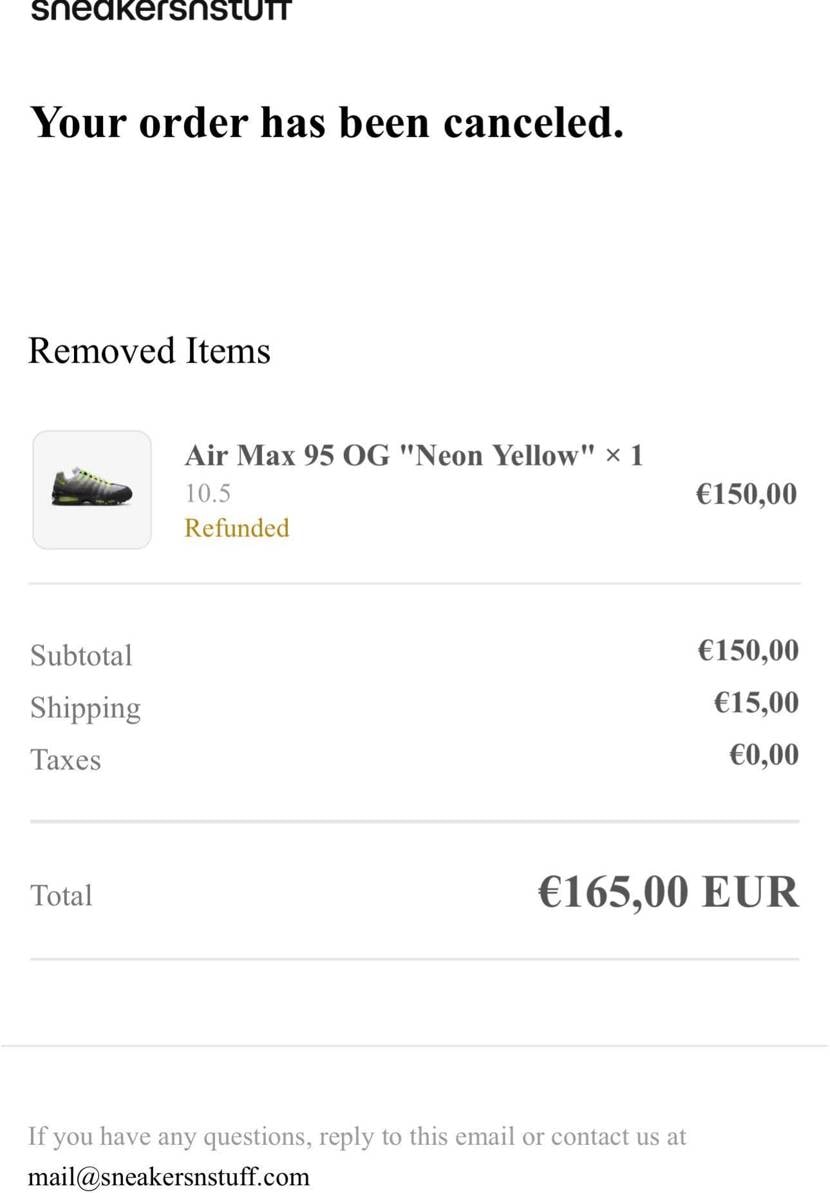Click the "Total" label

coord(61,895)
